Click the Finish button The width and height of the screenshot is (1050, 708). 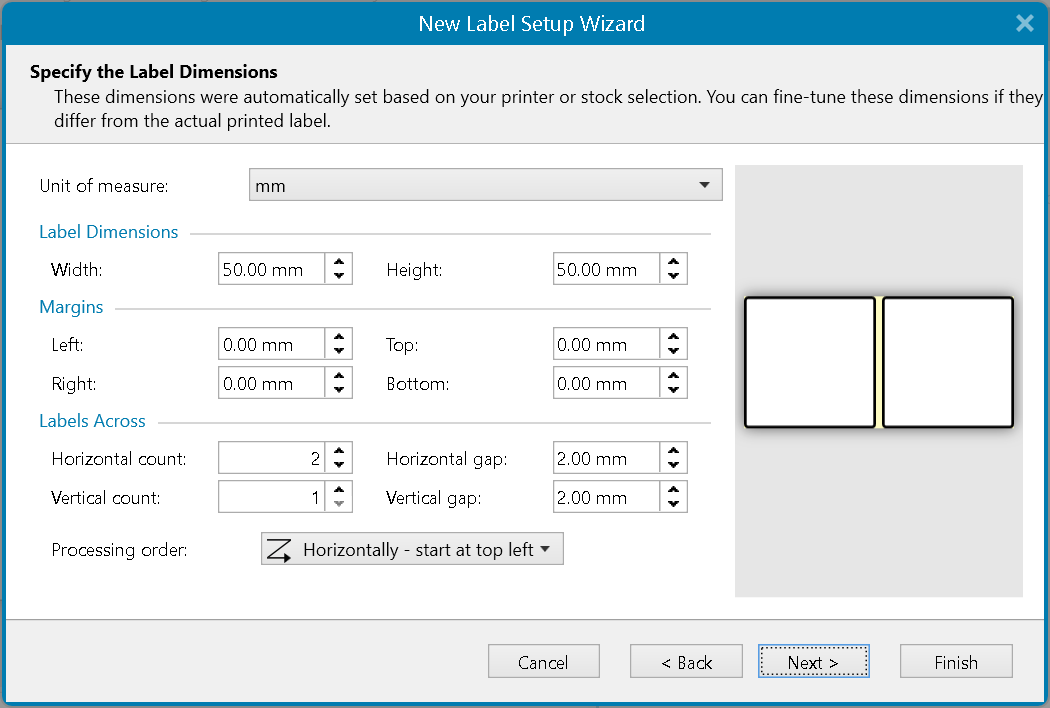pyautogui.click(x=955, y=661)
